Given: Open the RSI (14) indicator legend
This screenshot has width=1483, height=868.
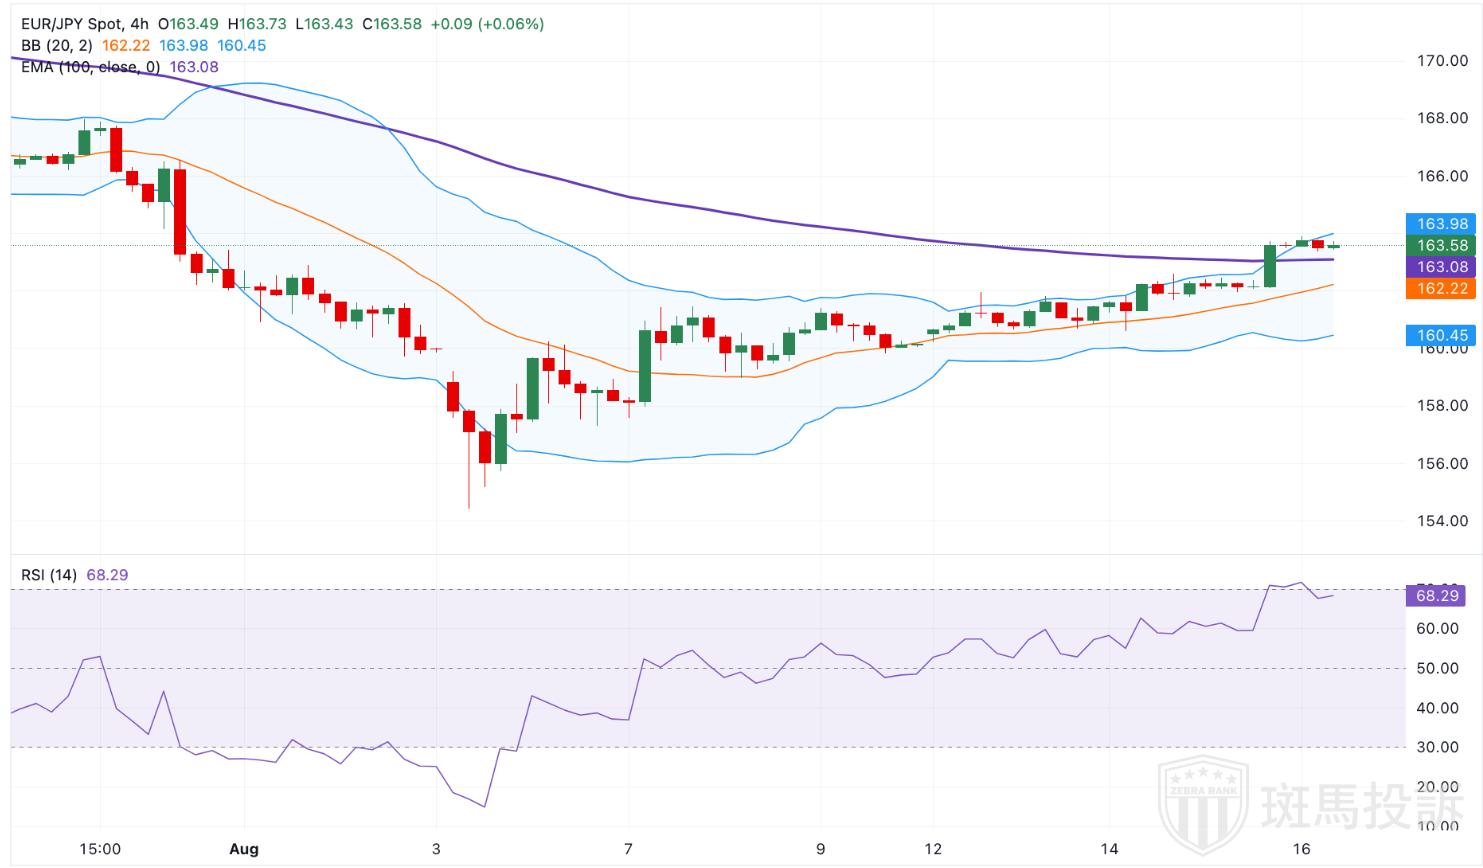Looking at the screenshot, I should [49, 575].
